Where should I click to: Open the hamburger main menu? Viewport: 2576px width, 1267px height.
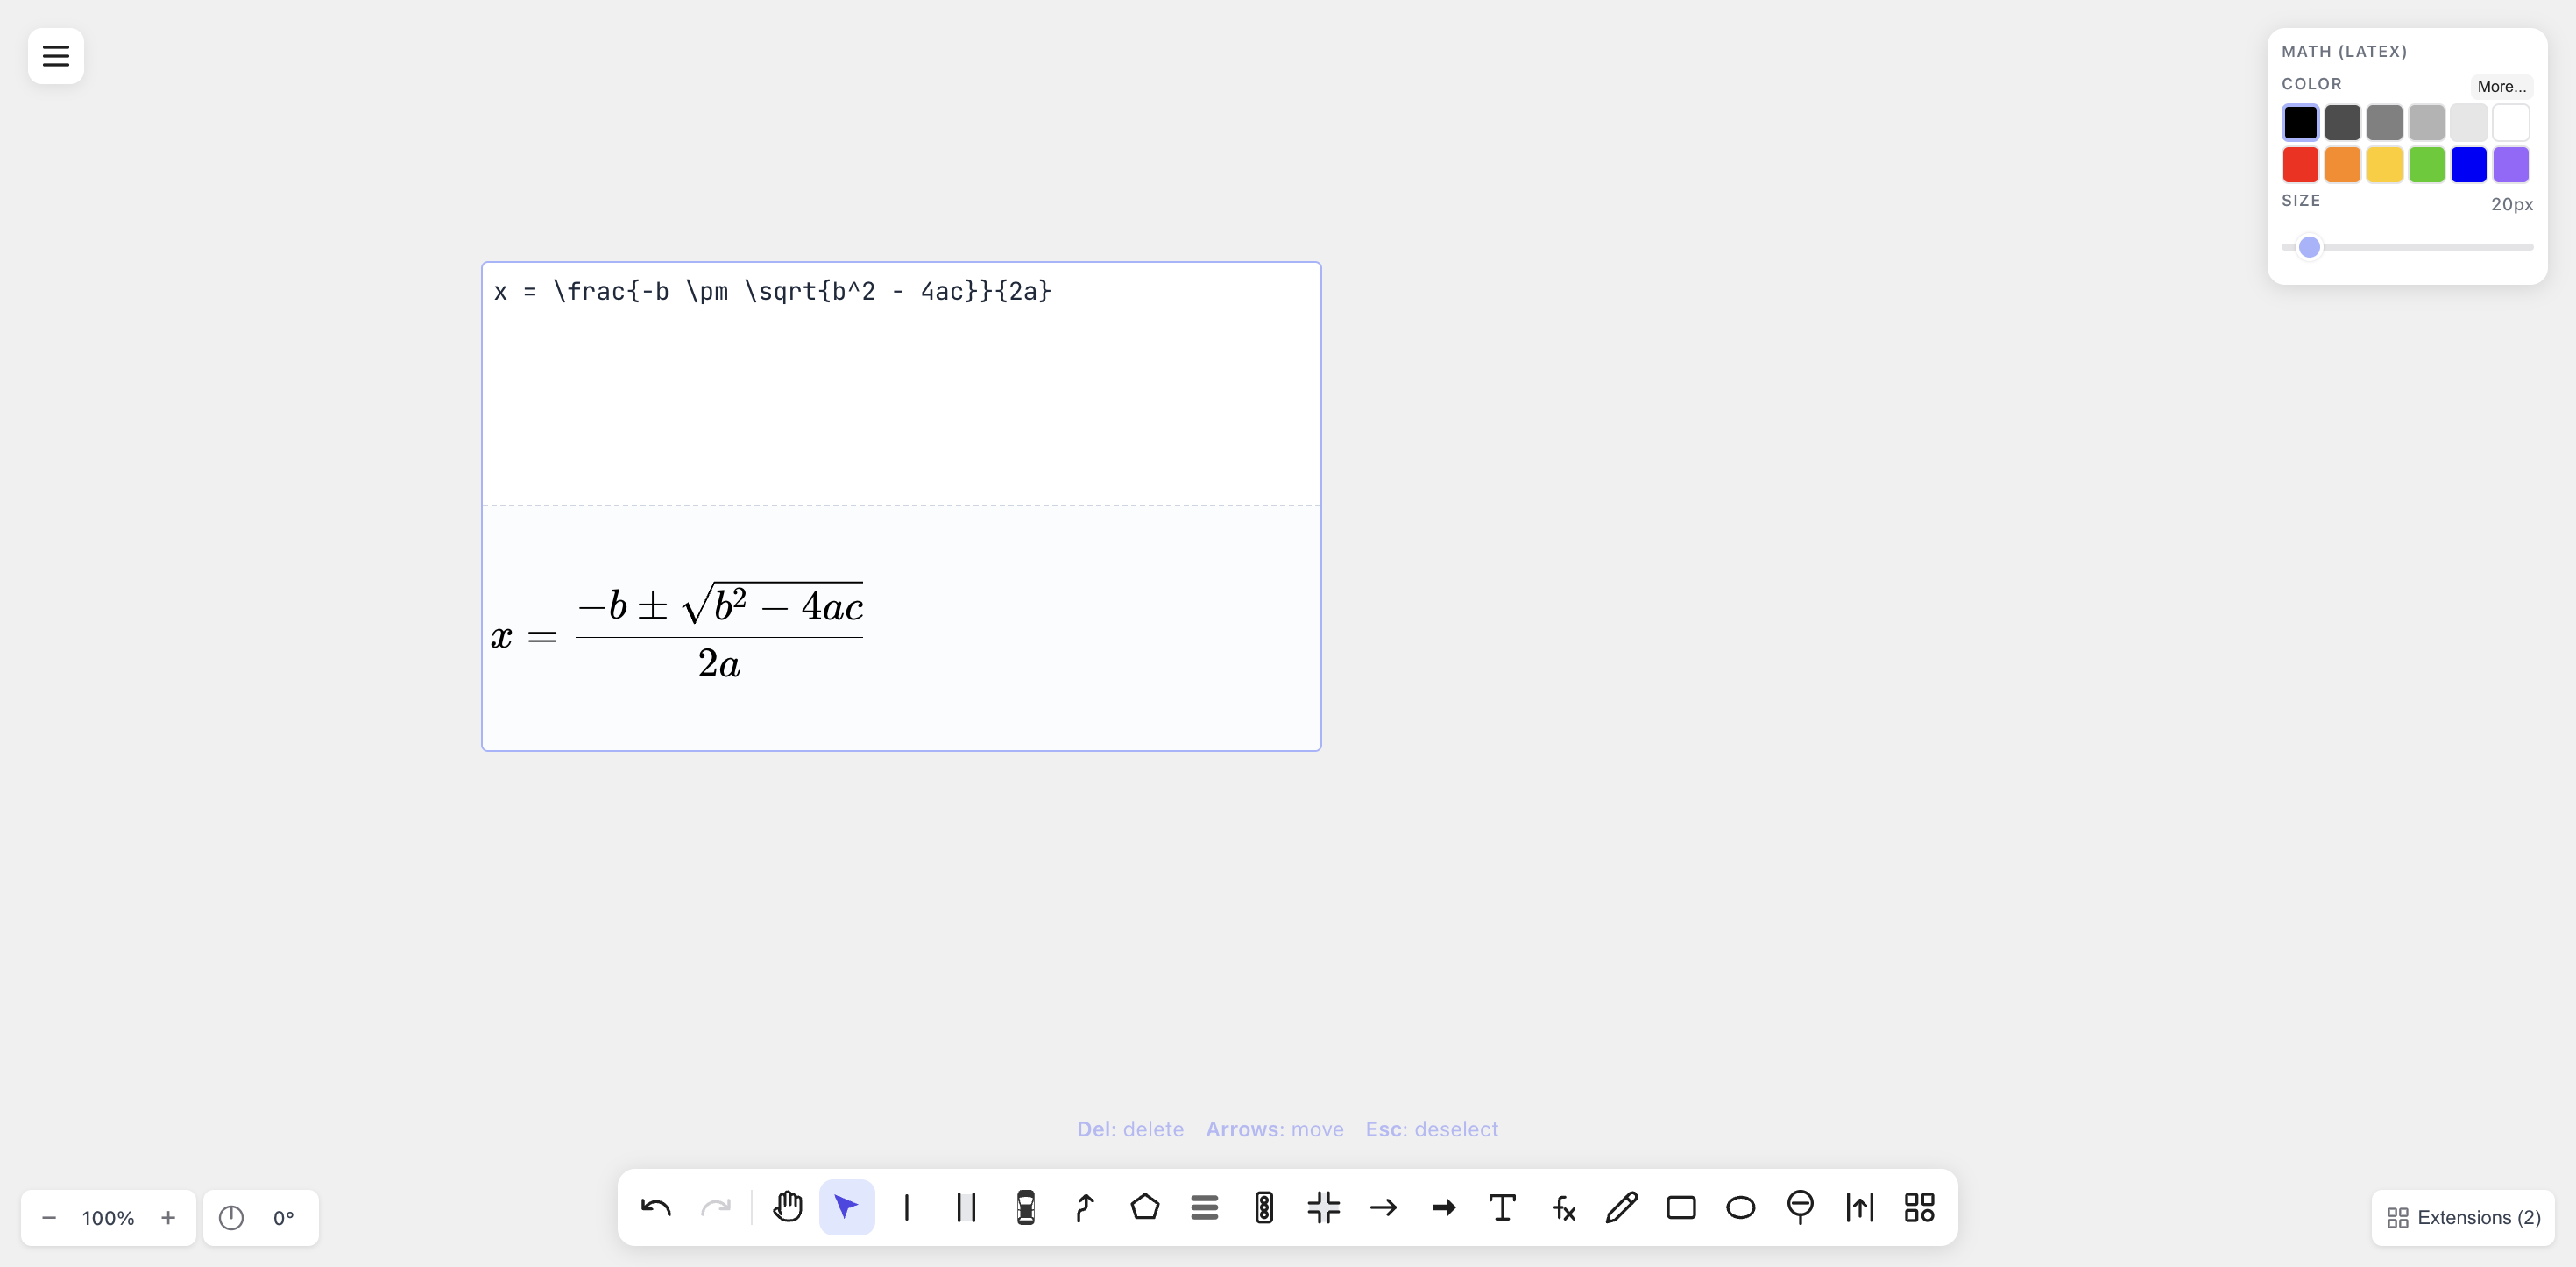[56, 56]
